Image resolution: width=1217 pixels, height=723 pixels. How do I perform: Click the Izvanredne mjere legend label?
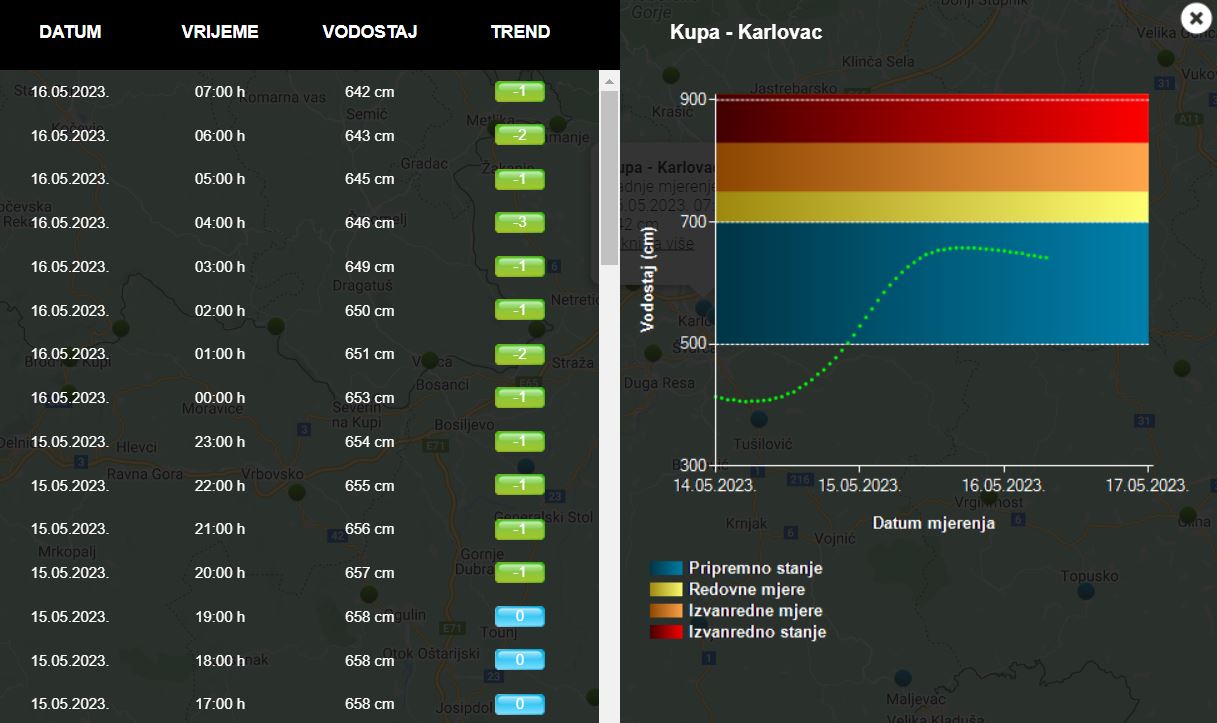click(x=755, y=611)
